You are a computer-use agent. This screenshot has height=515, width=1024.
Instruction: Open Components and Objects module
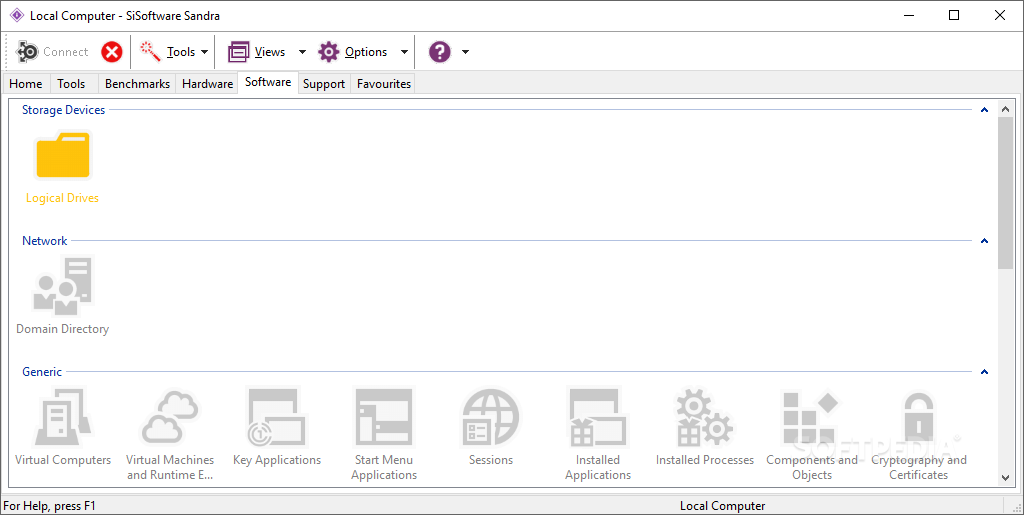(x=812, y=435)
